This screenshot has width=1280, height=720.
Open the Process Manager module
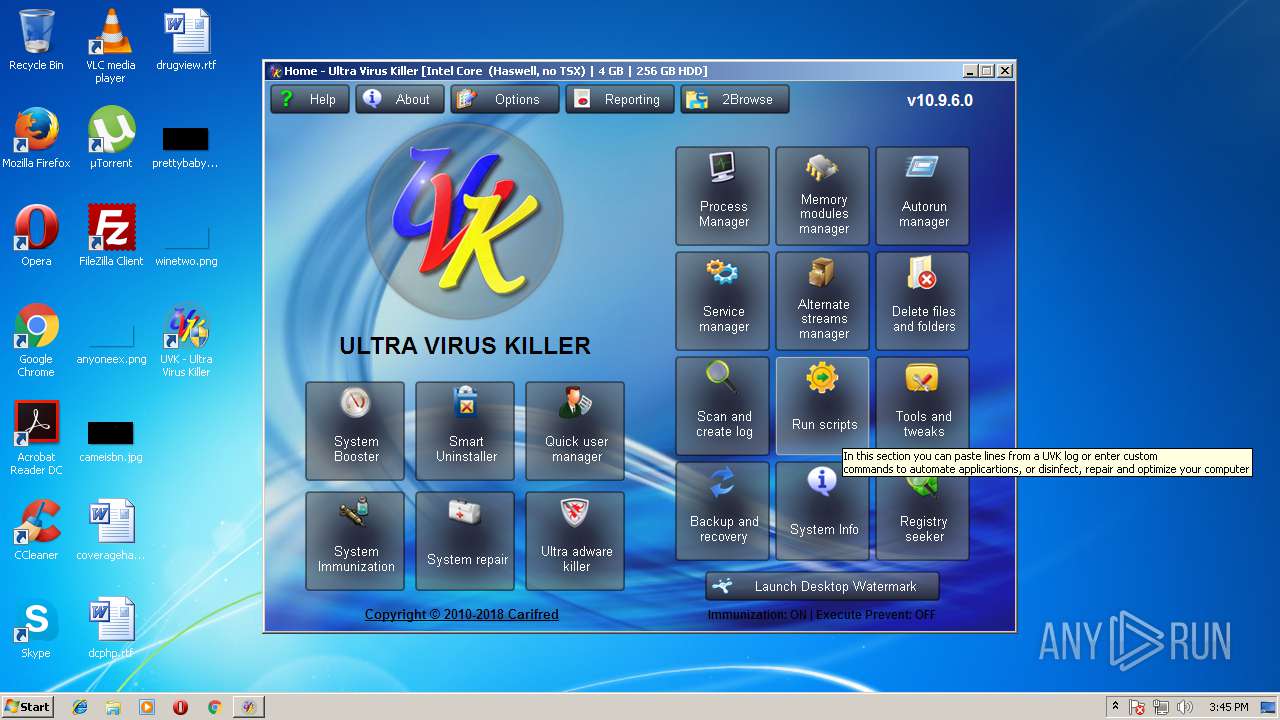pyautogui.click(x=723, y=196)
